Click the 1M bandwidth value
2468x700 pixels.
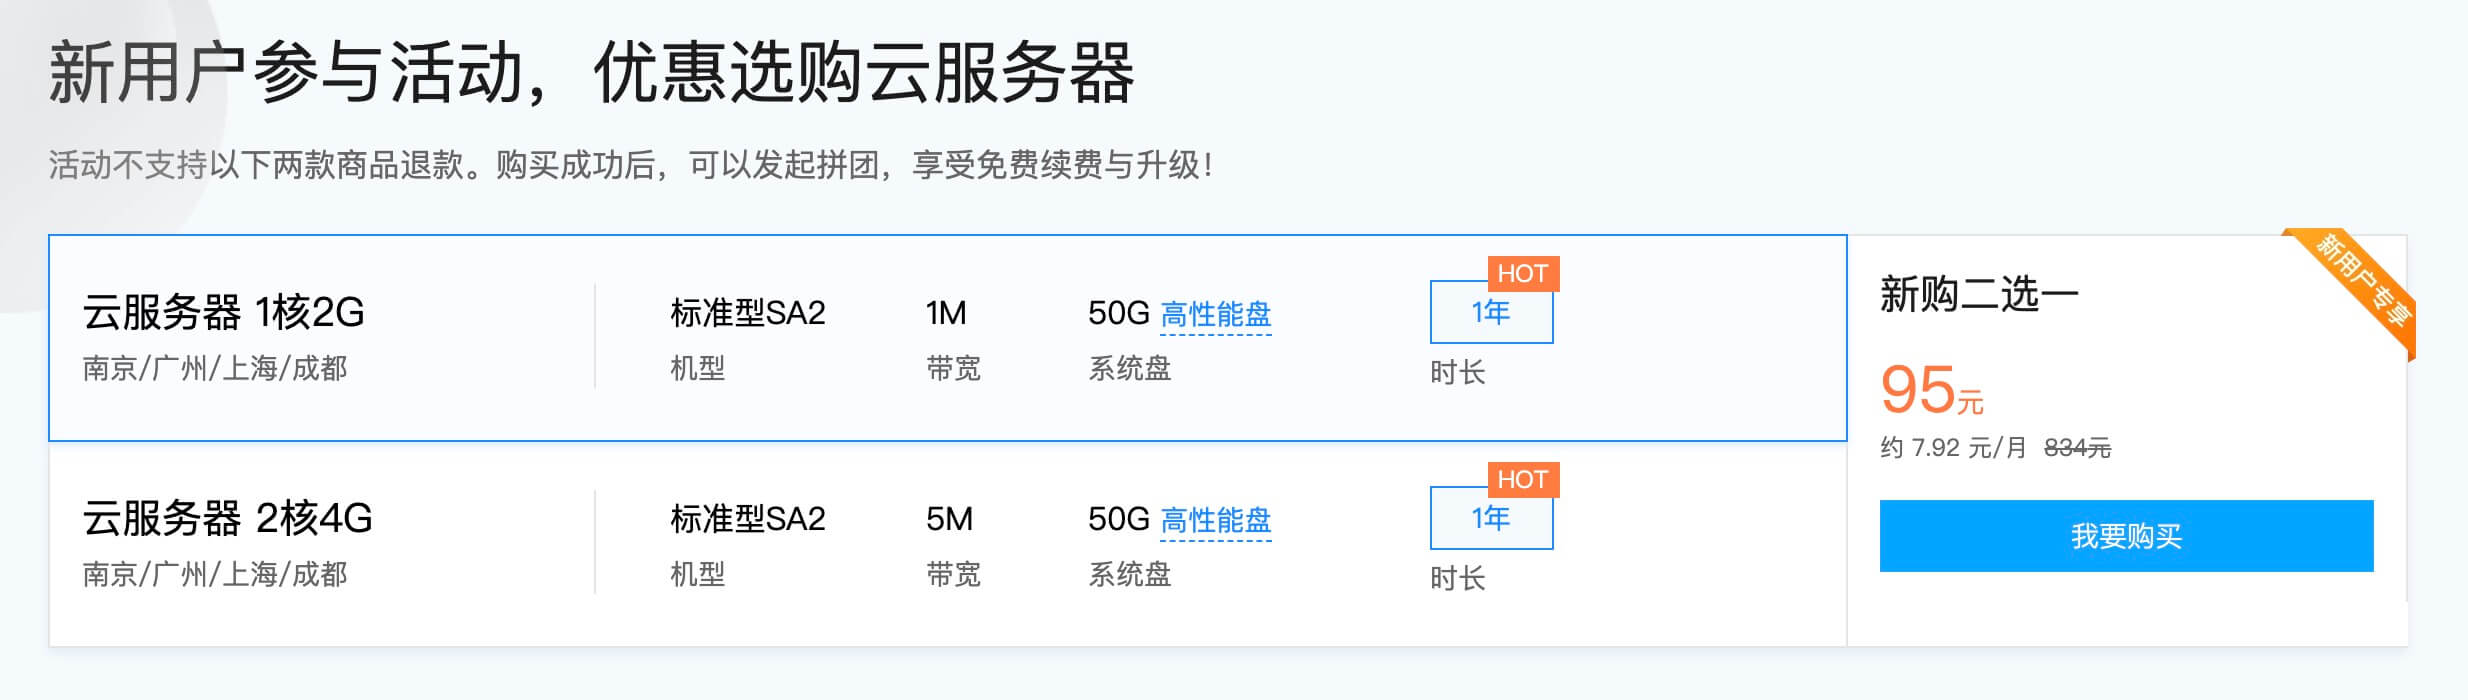(x=946, y=314)
